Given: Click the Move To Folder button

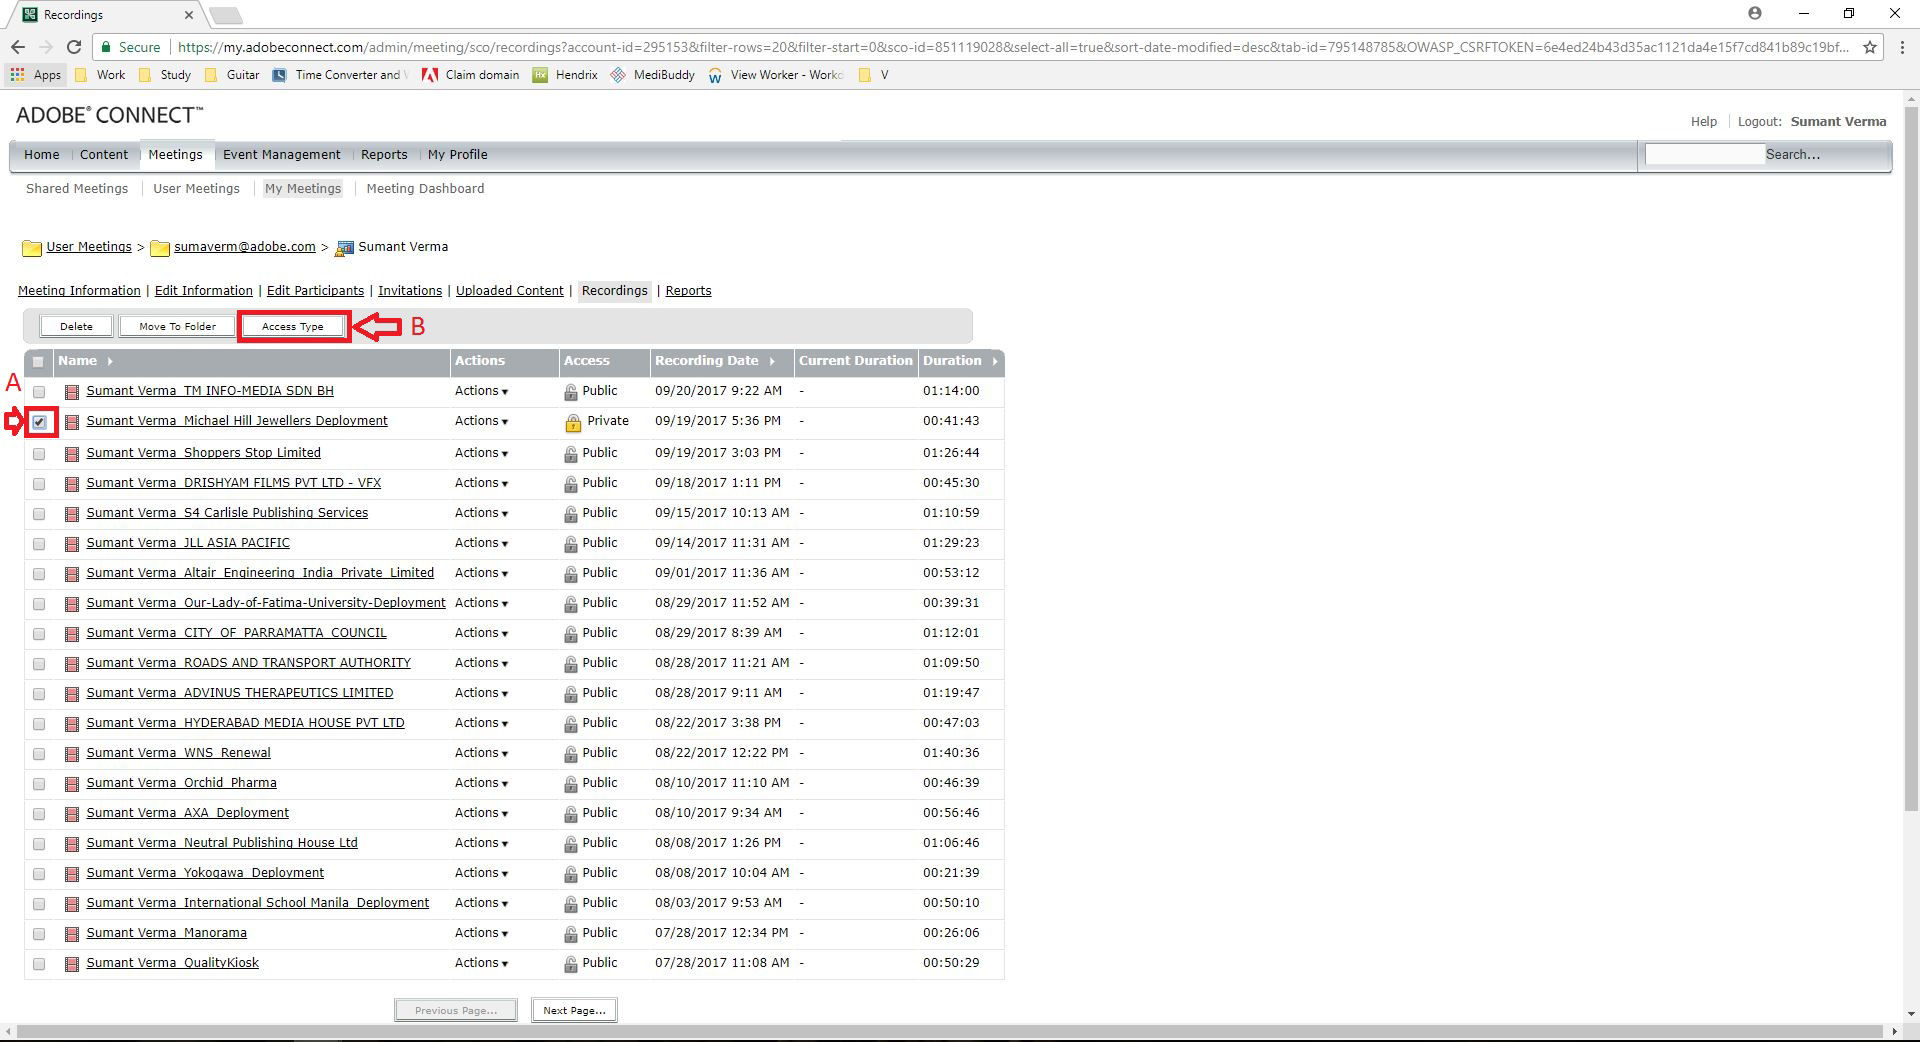Looking at the screenshot, I should (177, 327).
